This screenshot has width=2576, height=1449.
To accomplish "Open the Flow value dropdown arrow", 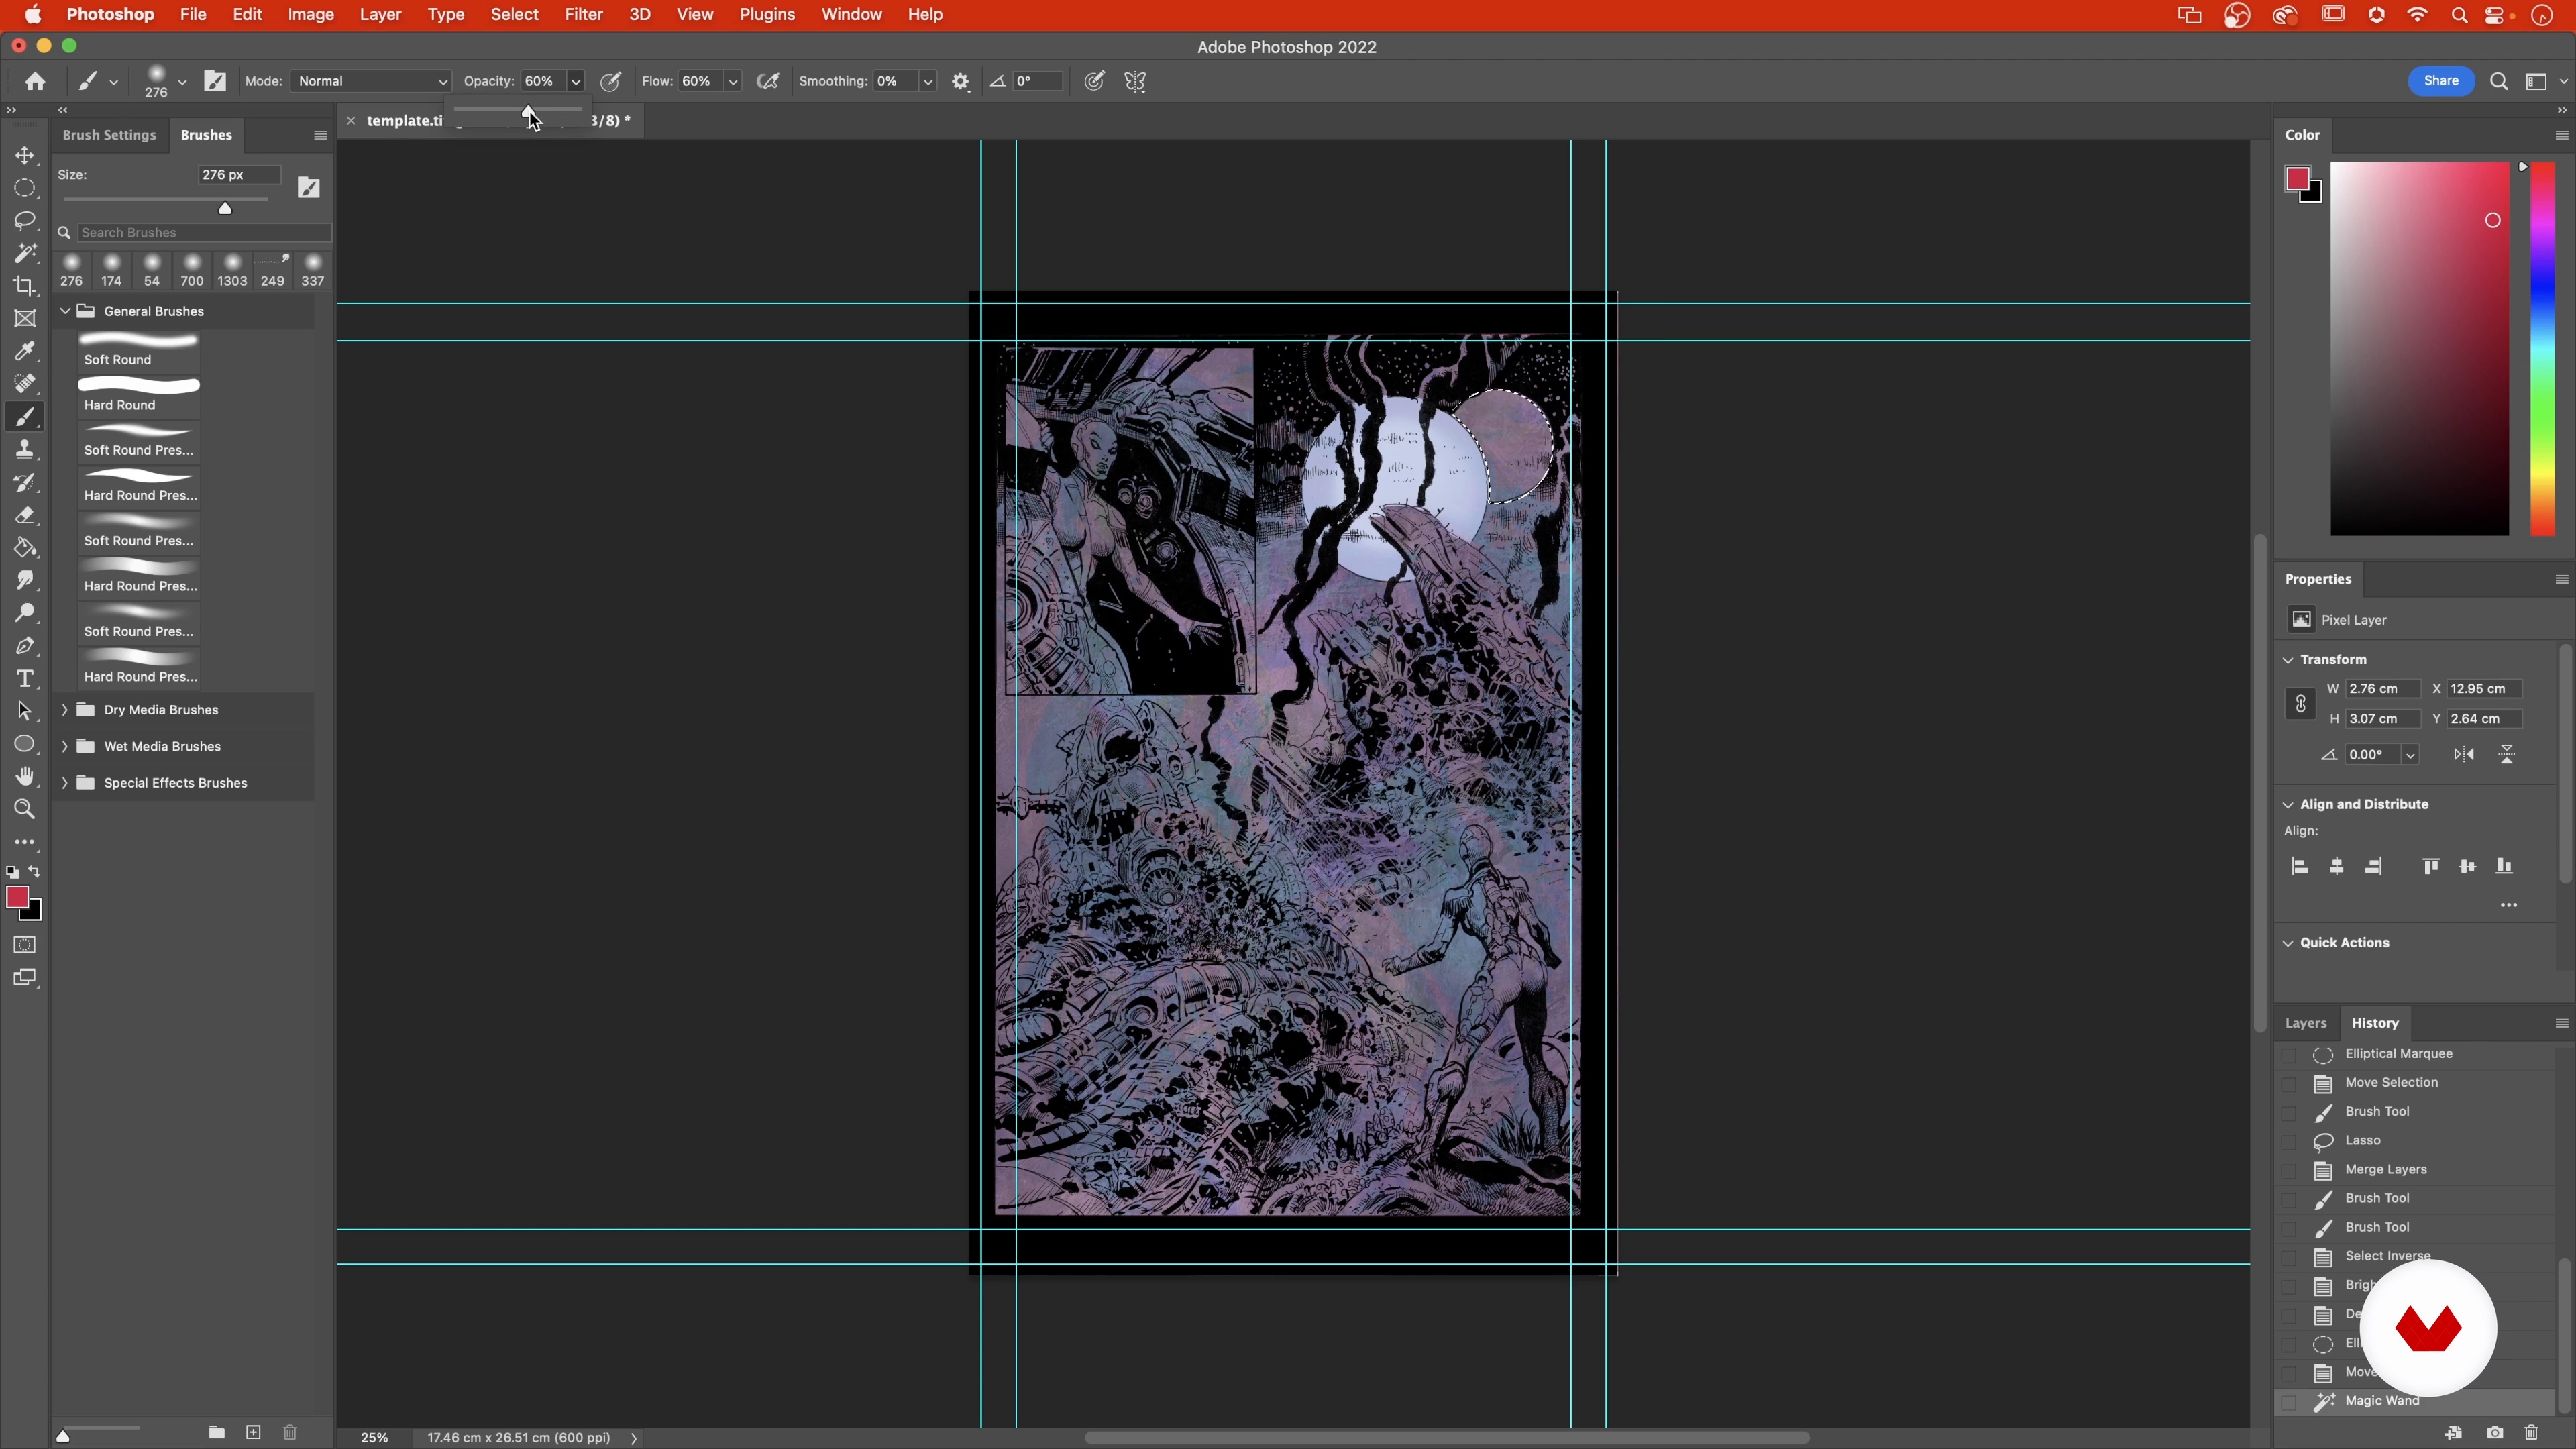I will (733, 82).
